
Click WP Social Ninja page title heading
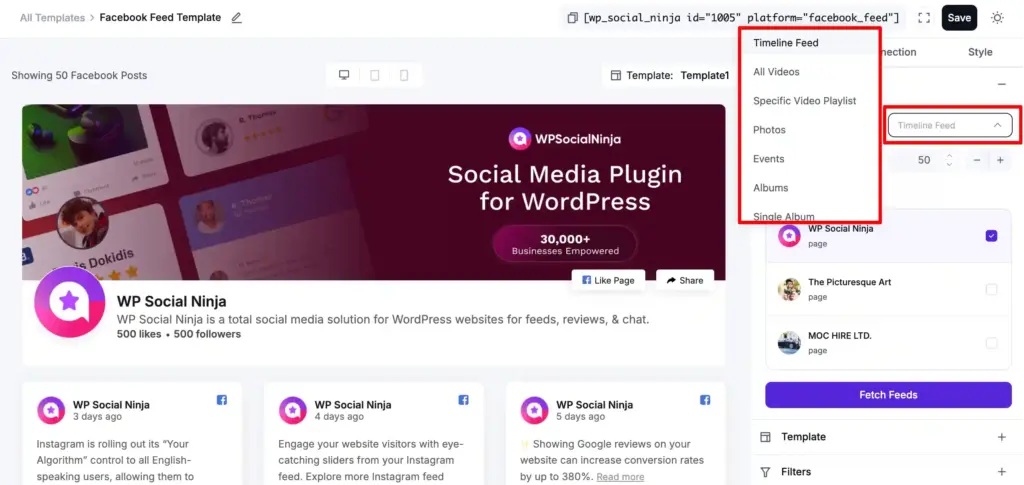[x=172, y=302]
